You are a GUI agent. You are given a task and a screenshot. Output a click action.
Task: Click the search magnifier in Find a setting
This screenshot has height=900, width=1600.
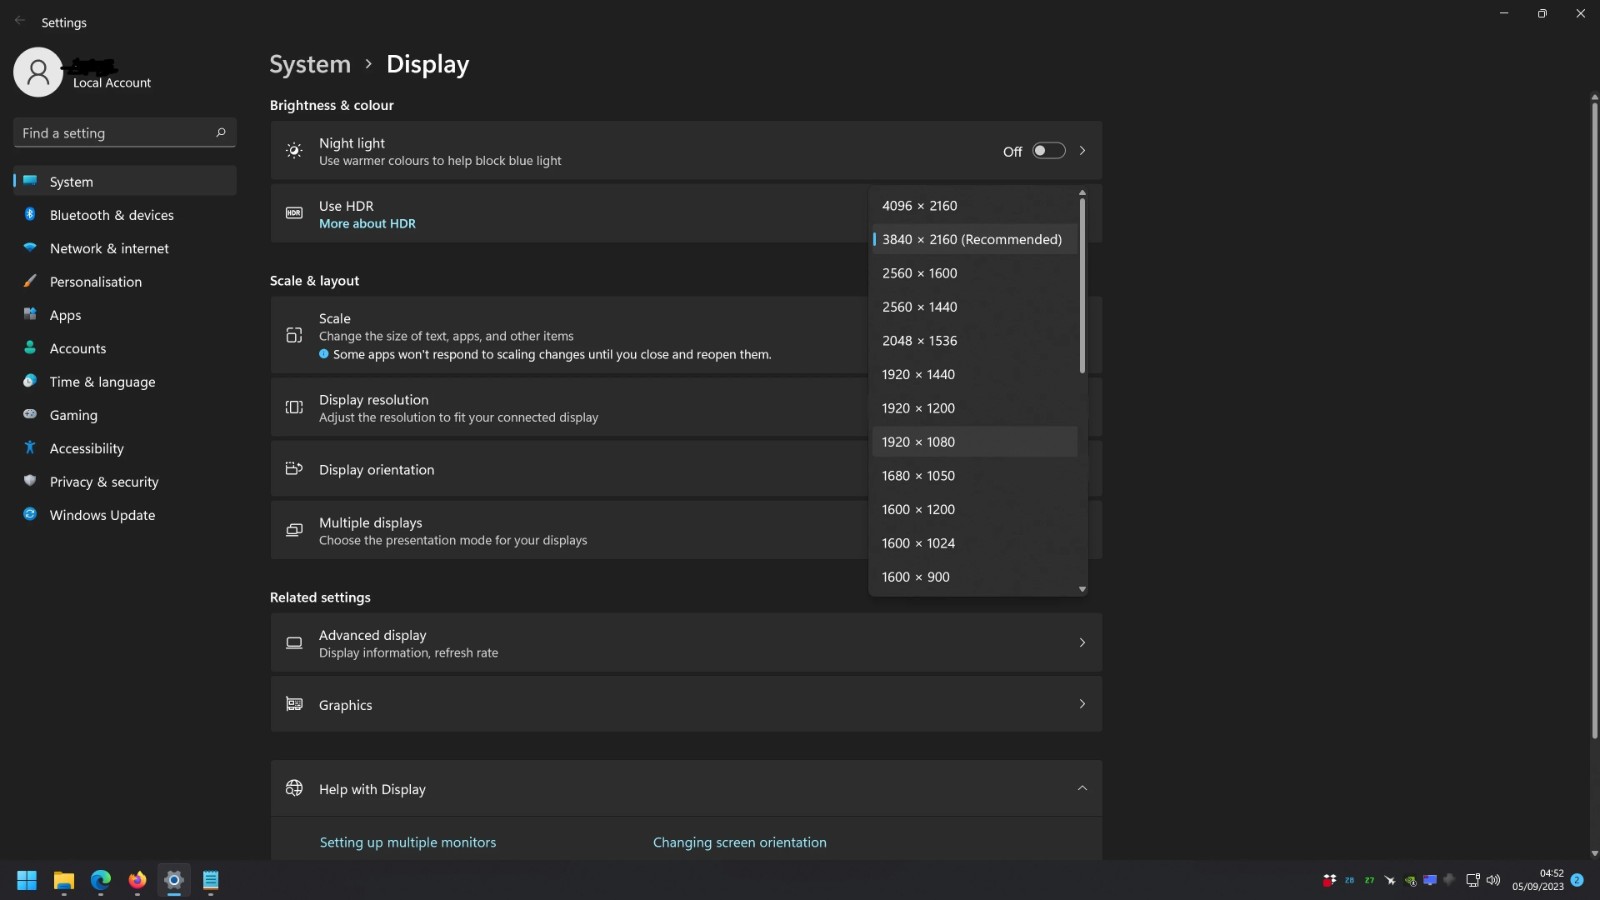221,132
